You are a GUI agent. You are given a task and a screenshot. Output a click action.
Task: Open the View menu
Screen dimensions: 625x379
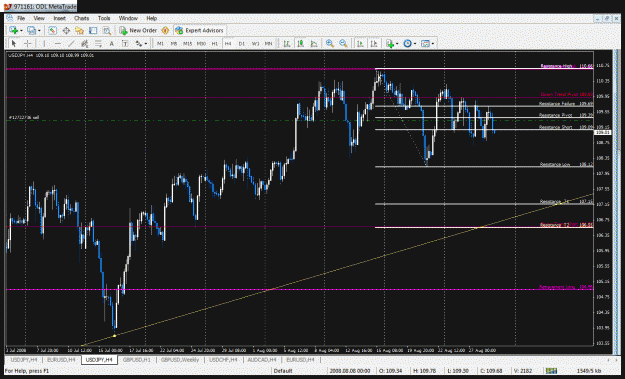pos(39,18)
